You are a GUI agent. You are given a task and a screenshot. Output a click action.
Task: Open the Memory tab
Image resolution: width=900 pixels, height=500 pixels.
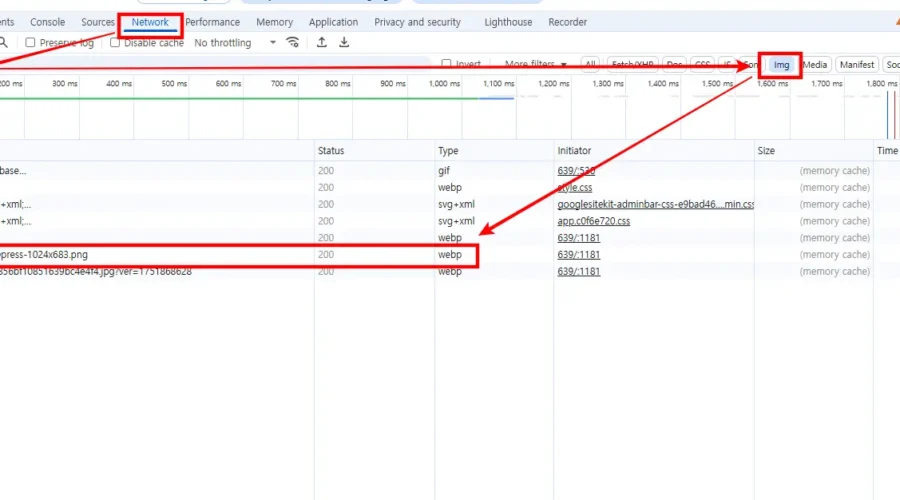(x=274, y=22)
